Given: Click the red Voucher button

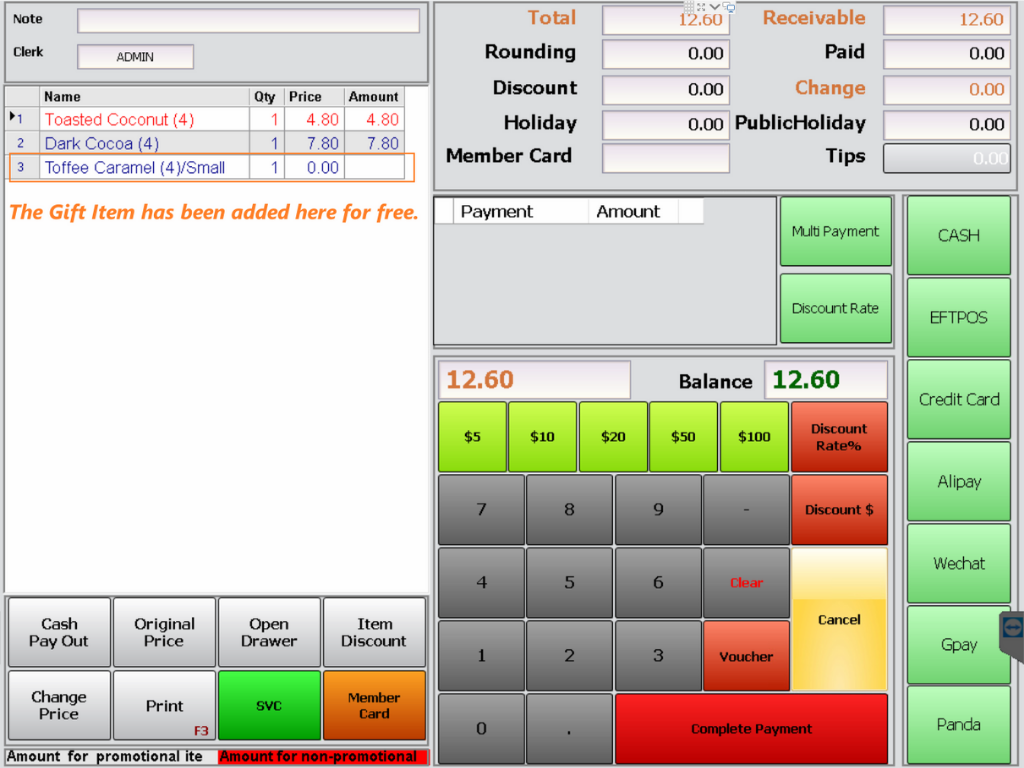Looking at the screenshot, I should [745, 657].
